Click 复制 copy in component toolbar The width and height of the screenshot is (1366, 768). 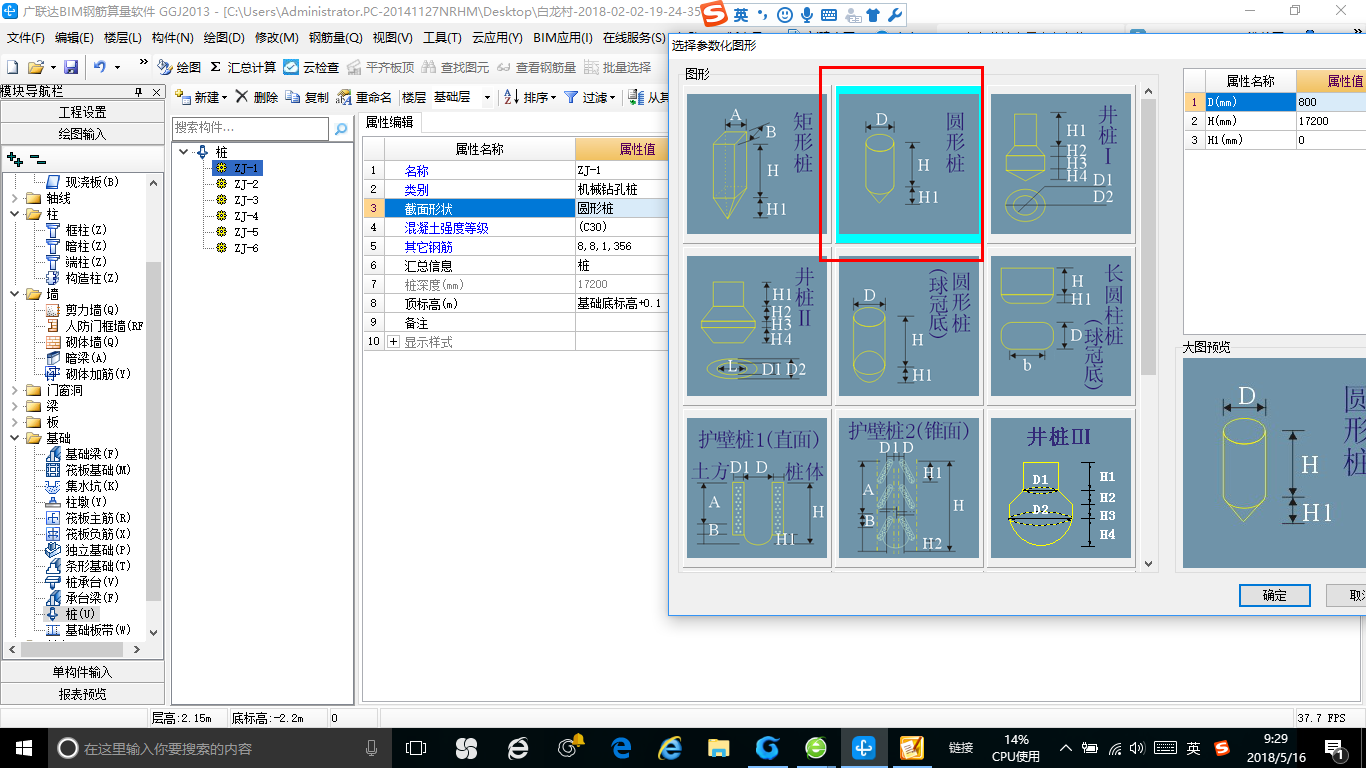tap(307, 97)
